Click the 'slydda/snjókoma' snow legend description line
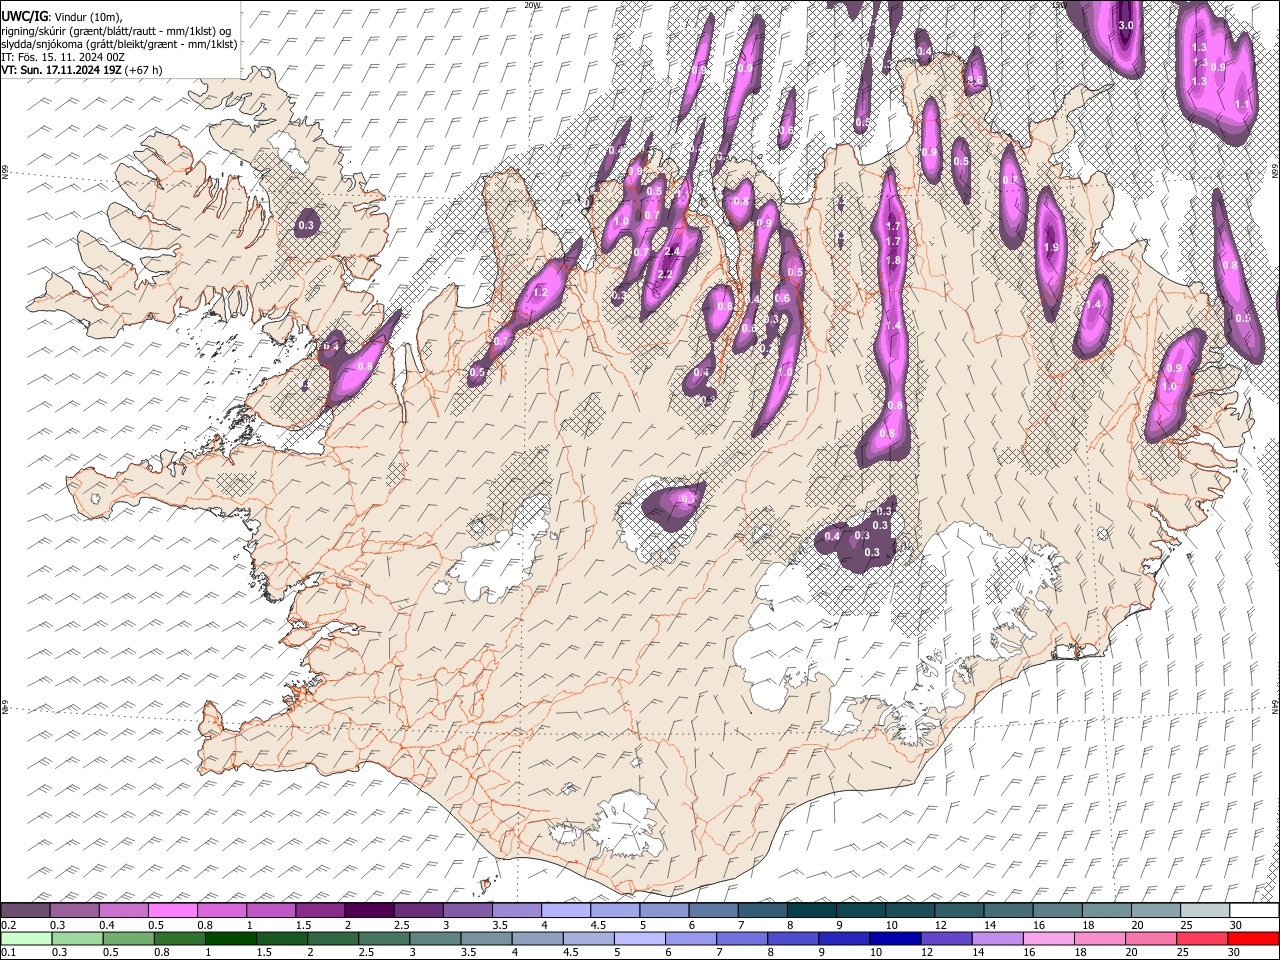 point(119,44)
